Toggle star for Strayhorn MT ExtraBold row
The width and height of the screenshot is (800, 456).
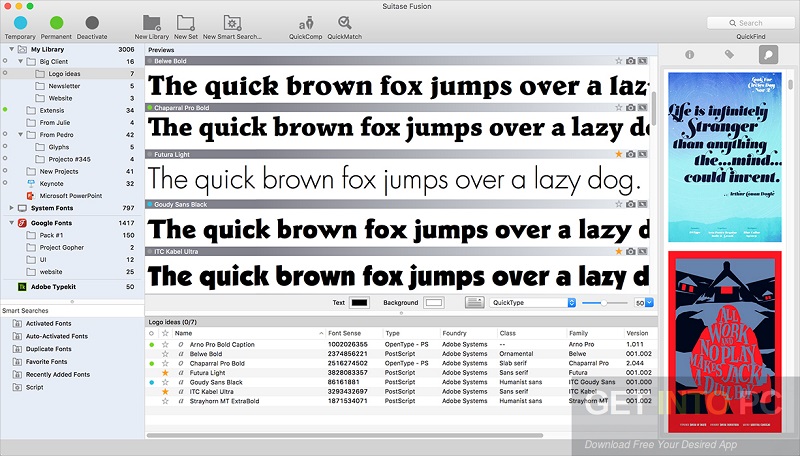click(165, 401)
